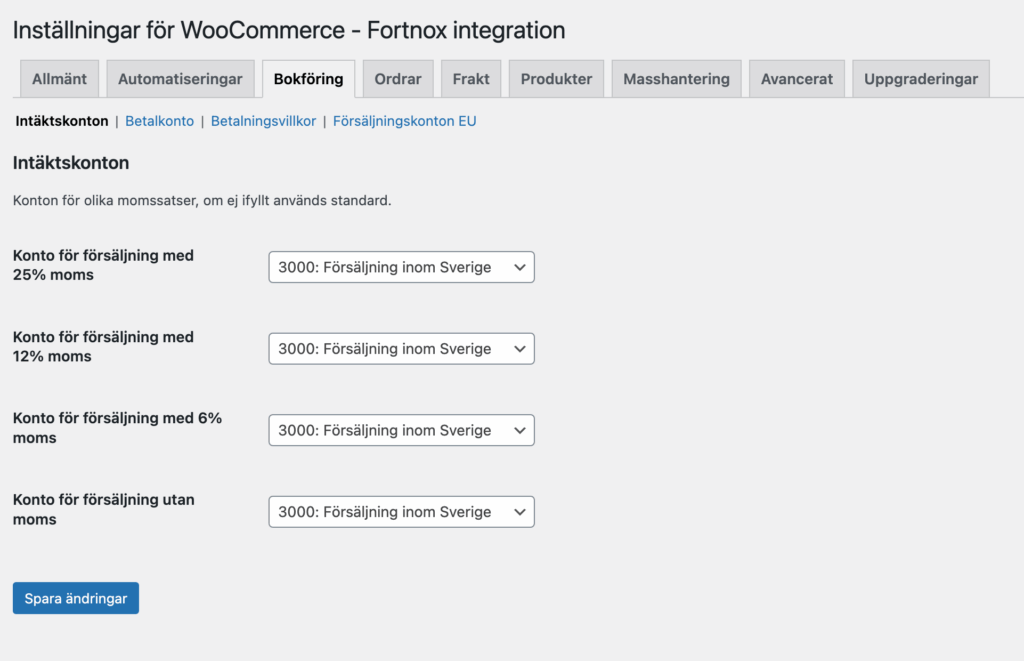Viewport: 1024px width, 661px height.
Task: Open the 12% moms account dropdown
Action: click(401, 349)
